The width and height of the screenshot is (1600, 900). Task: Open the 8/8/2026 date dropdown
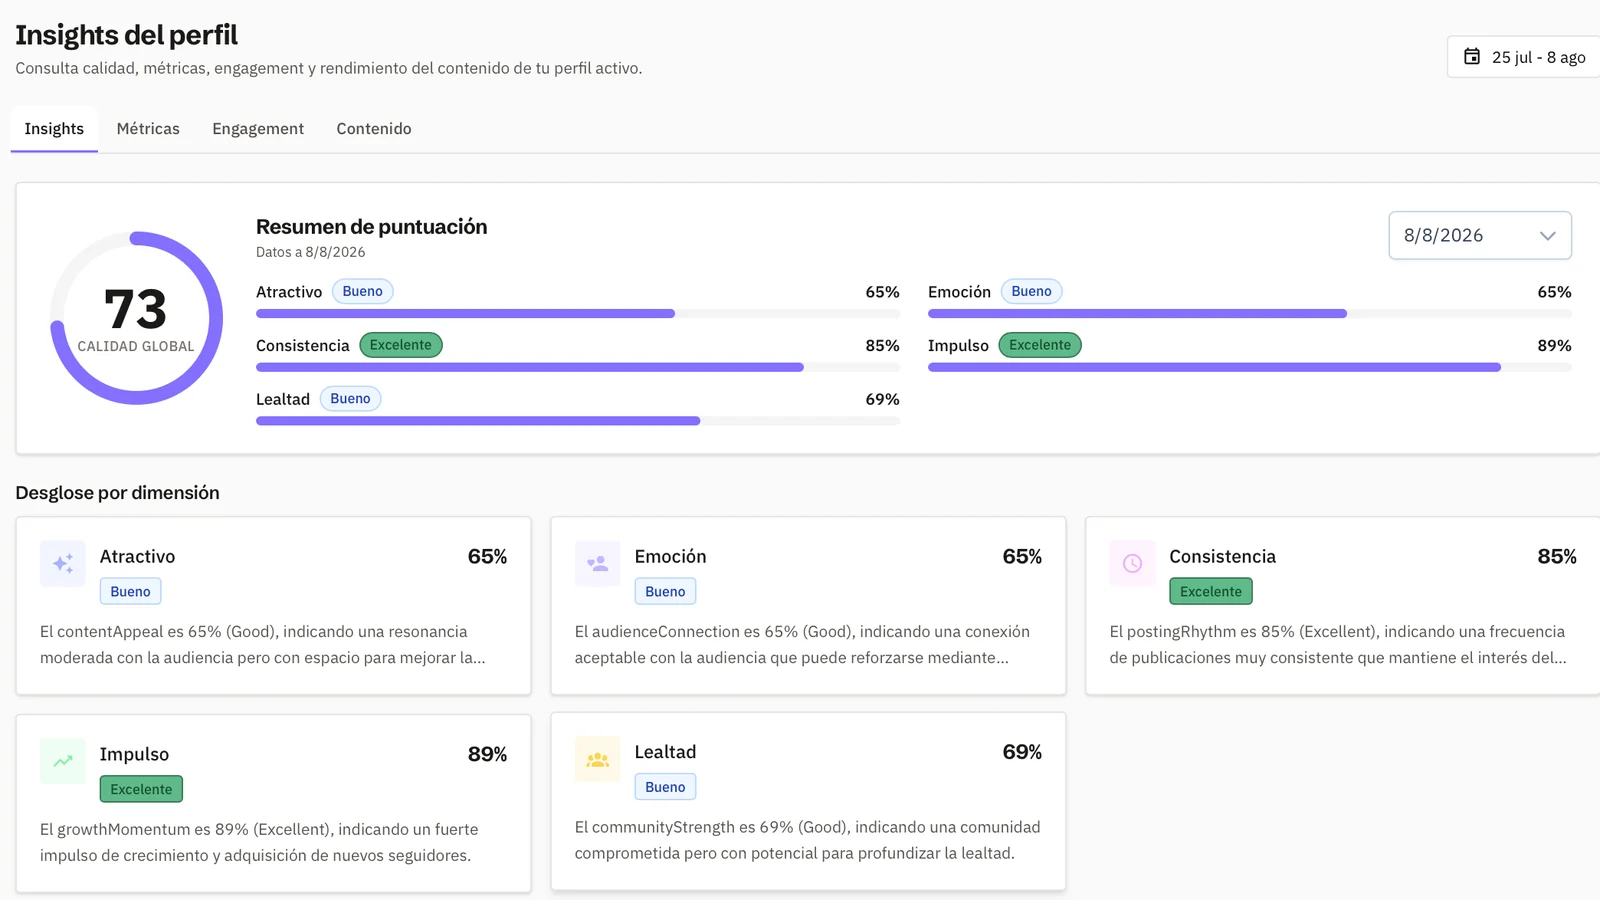pyautogui.click(x=1480, y=235)
